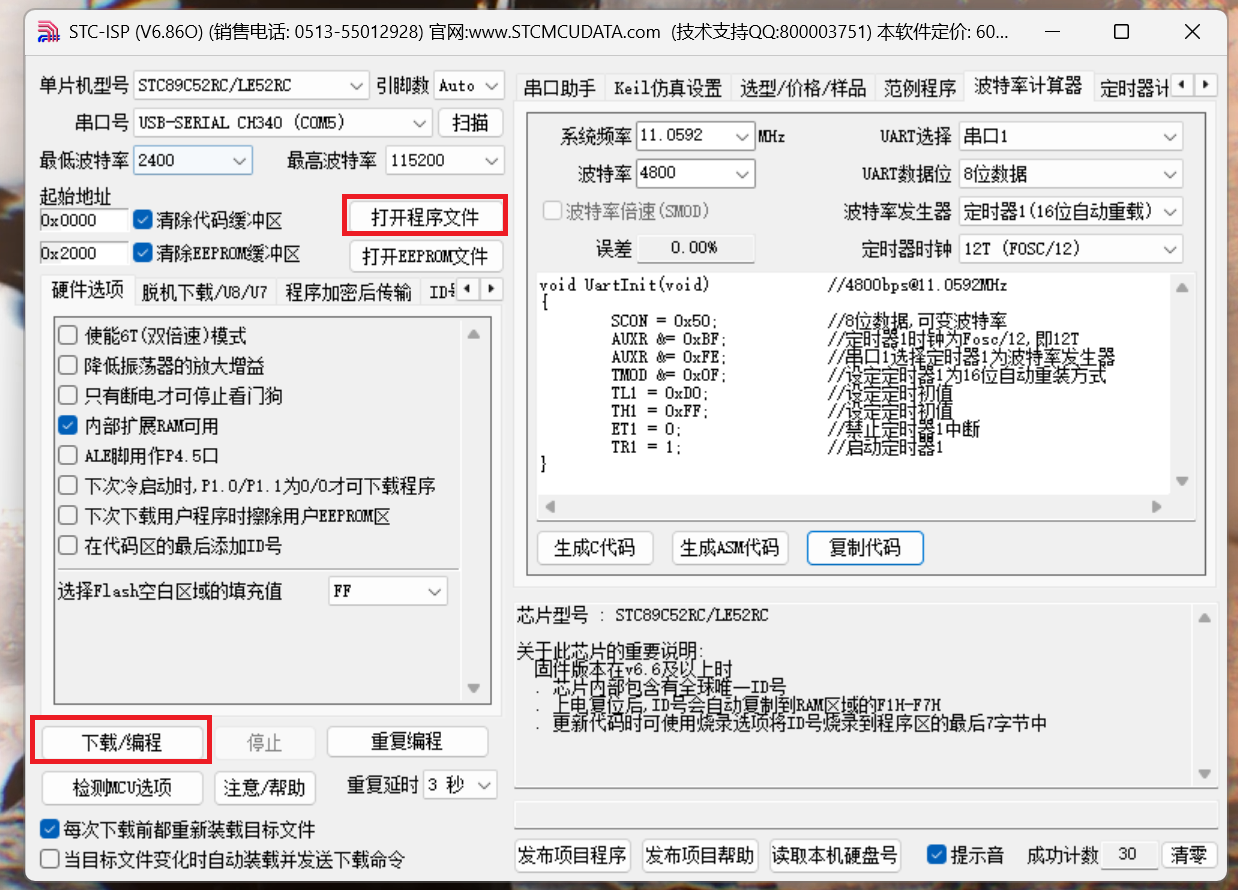Viewport: 1238px width, 890px height.
Task: Click the 扫描 button
Action: click(470, 123)
